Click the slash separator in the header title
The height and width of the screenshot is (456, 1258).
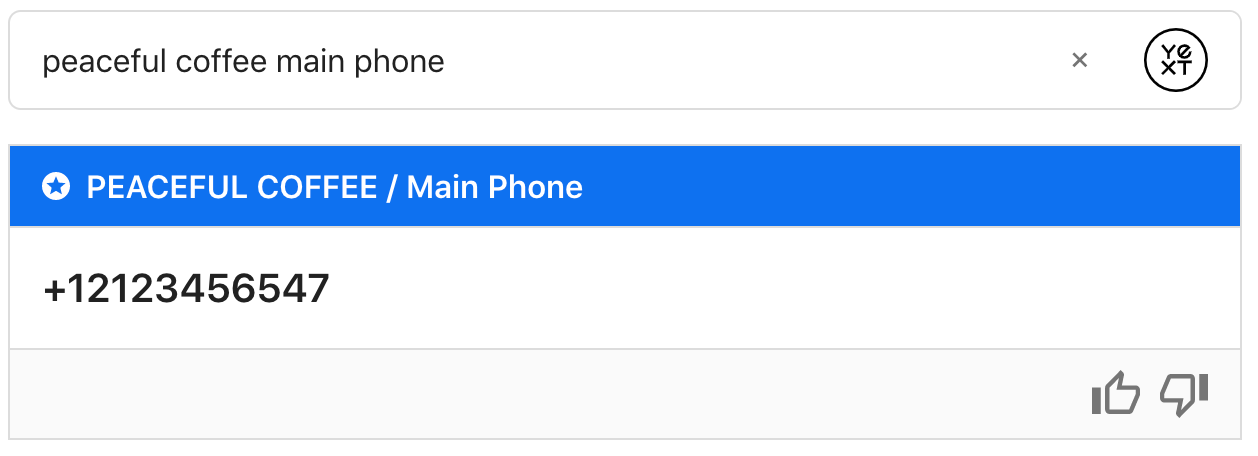392,187
